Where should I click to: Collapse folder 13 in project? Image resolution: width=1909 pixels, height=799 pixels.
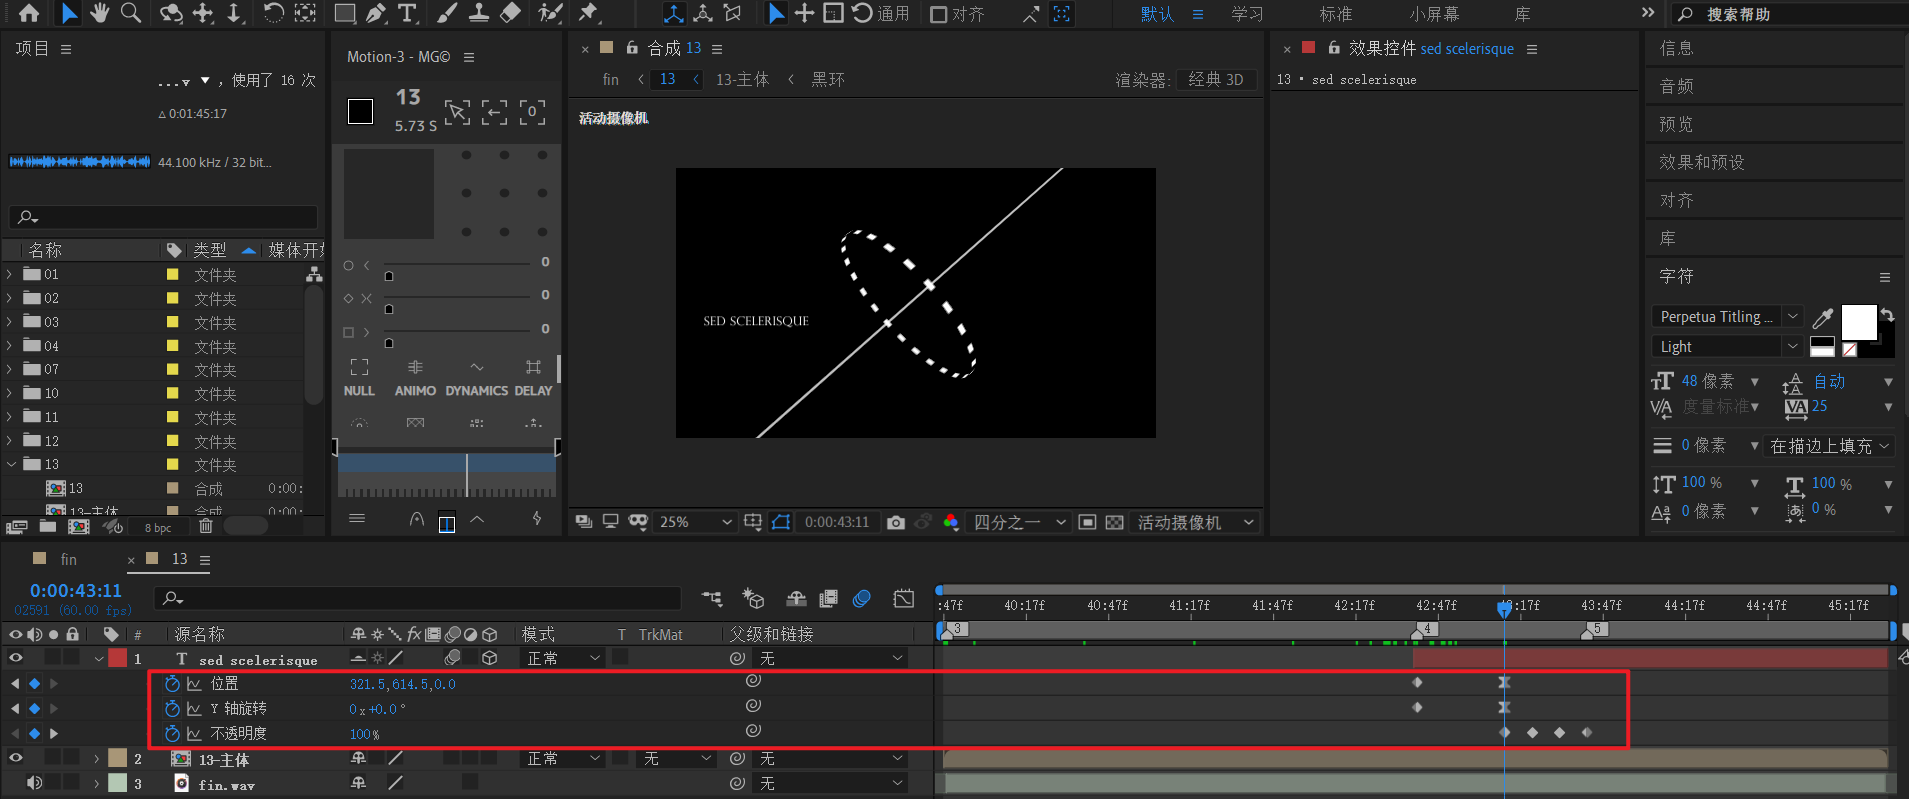coord(11,464)
